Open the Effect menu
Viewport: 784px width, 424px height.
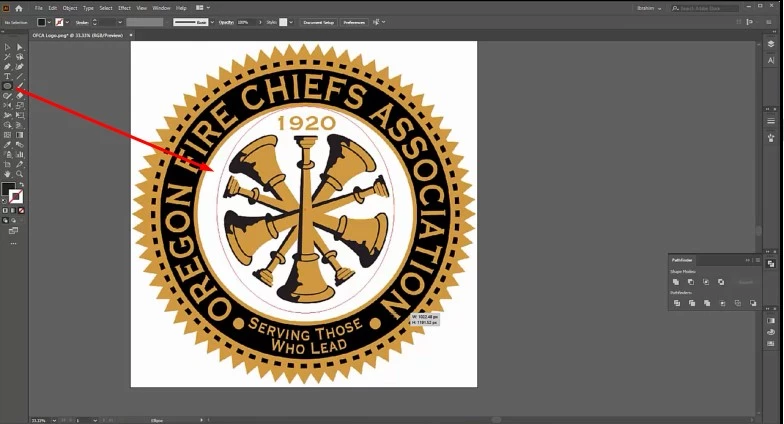point(124,8)
